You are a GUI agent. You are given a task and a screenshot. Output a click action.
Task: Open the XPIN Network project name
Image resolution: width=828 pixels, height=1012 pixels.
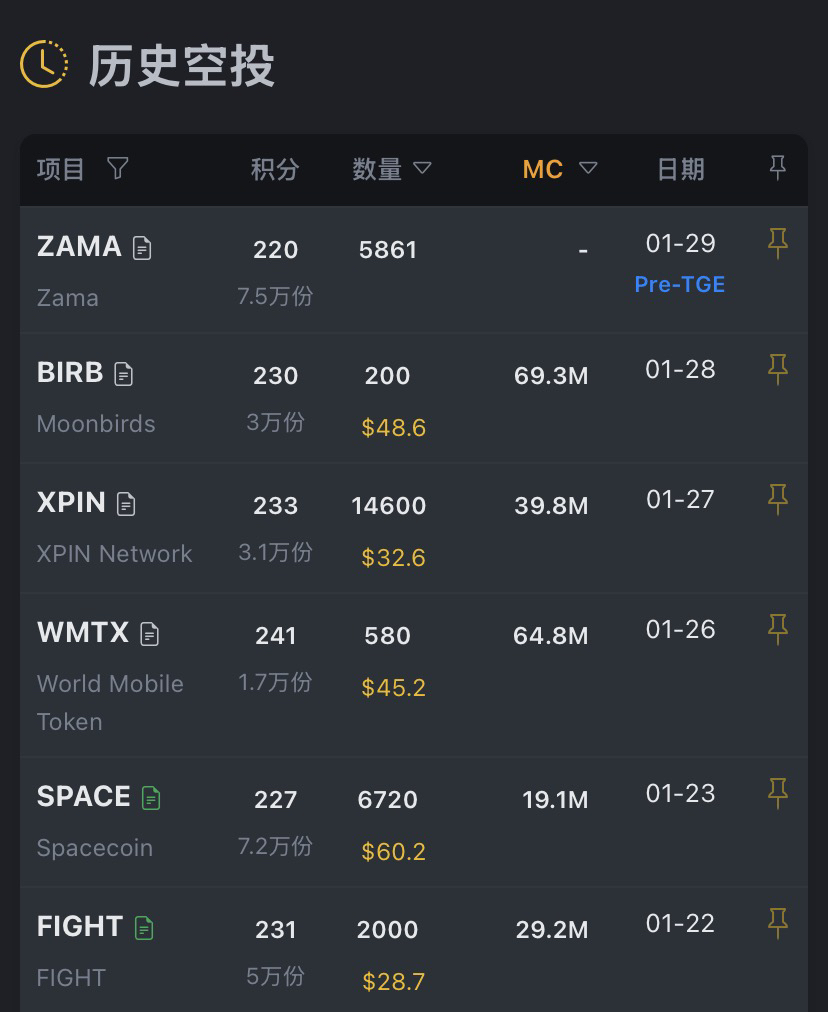(x=114, y=554)
